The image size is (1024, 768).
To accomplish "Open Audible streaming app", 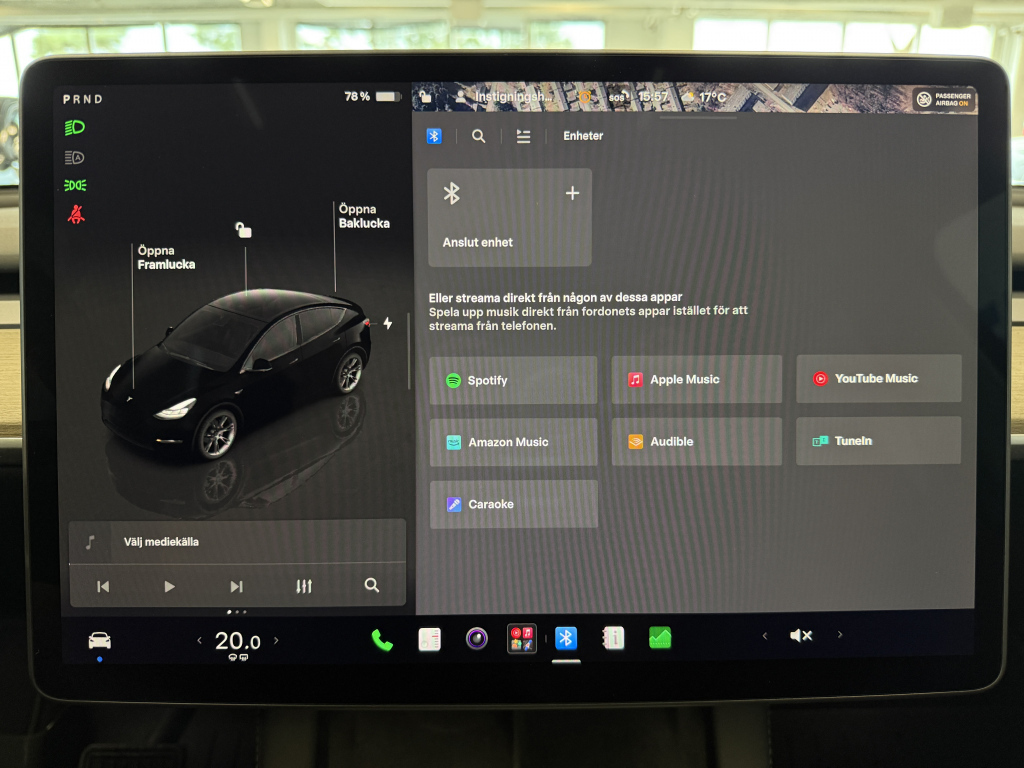I will tap(696, 441).
